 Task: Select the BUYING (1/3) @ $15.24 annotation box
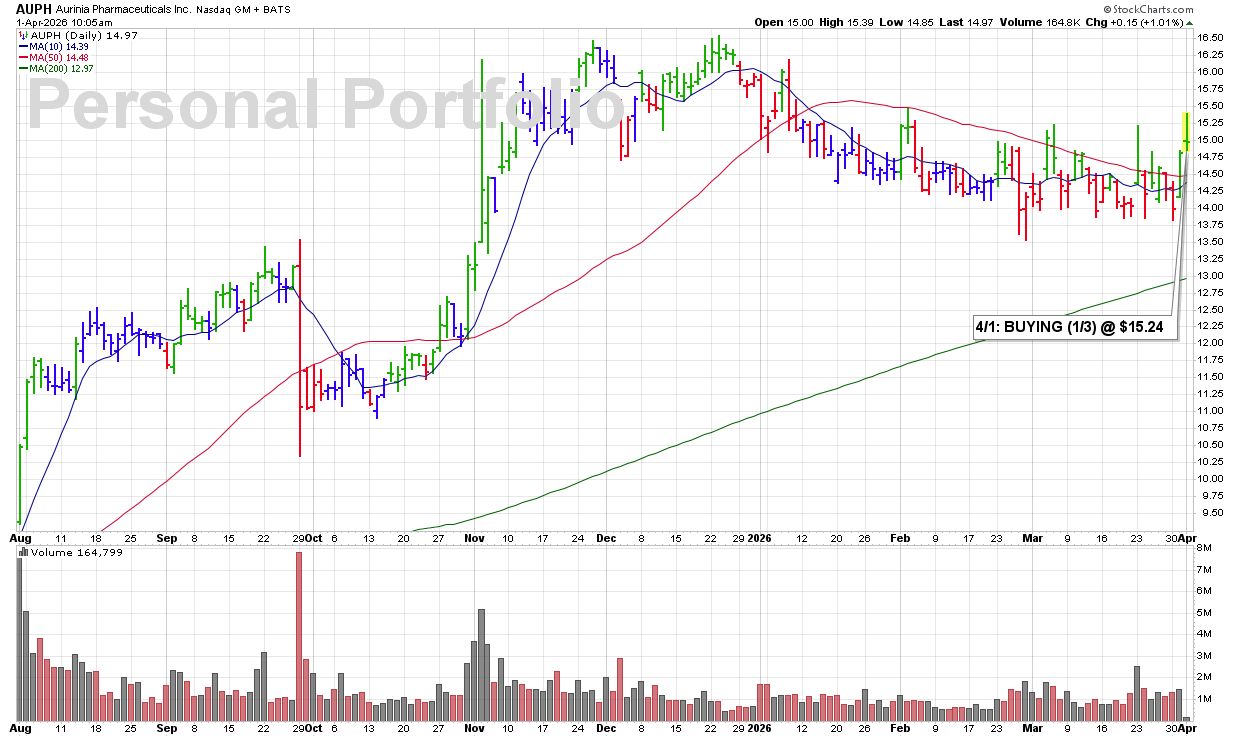click(1073, 326)
